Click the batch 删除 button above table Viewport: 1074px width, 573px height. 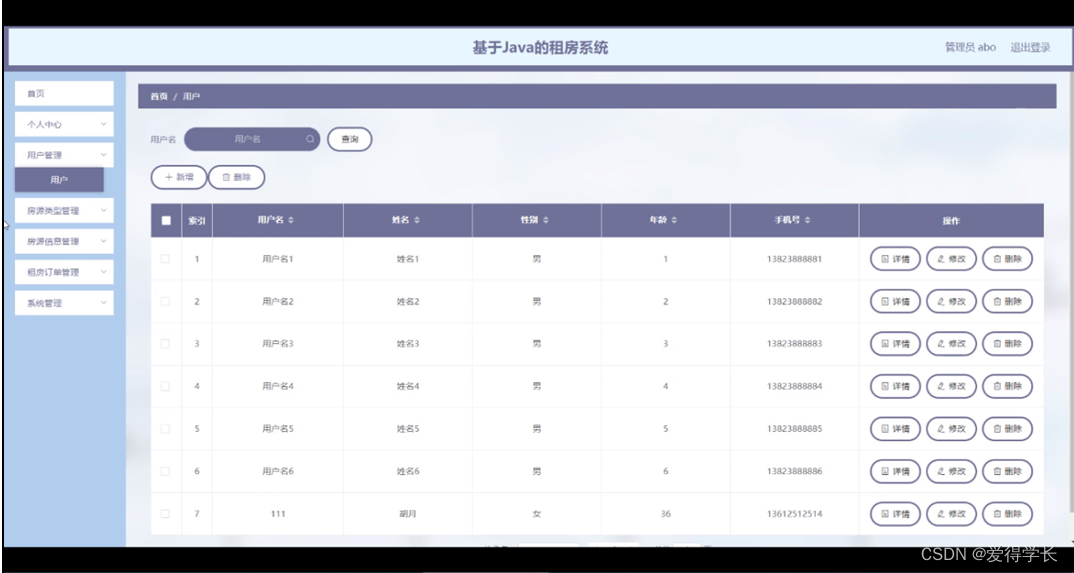(x=236, y=177)
